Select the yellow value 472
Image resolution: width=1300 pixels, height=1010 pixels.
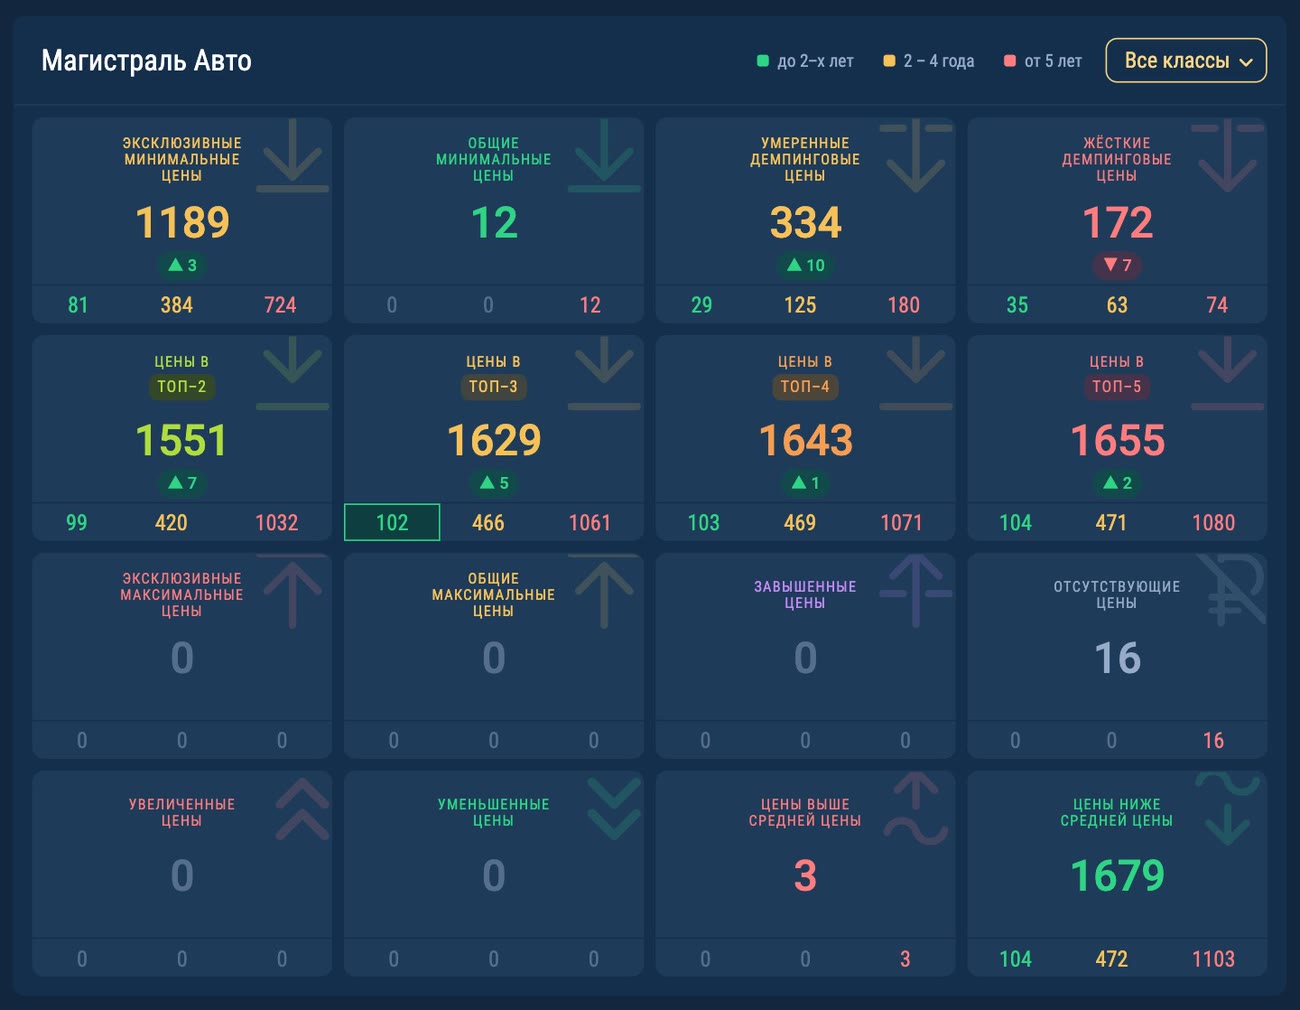(1111, 959)
